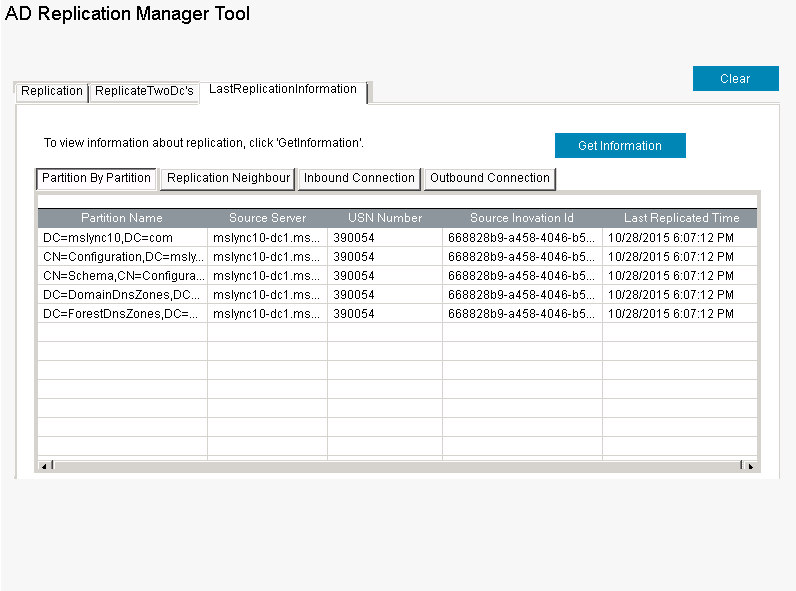Click the Source Server column header

tap(267, 218)
